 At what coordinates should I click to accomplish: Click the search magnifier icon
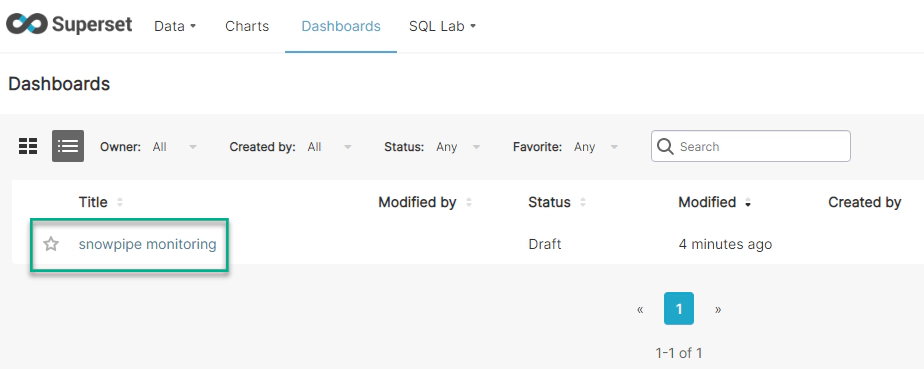pos(665,146)
